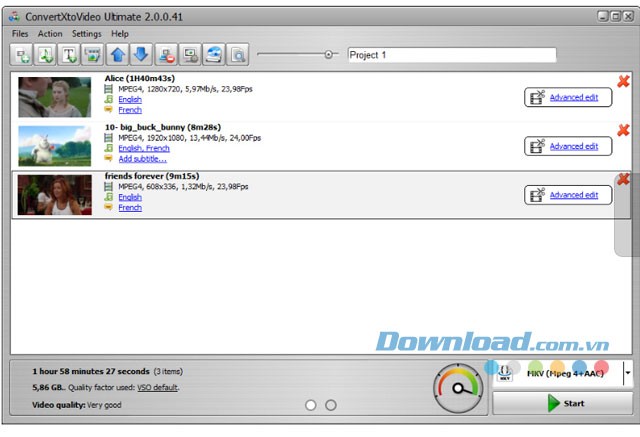640x437 pixels.
Task: Click the audio note icon in big_buck_bunny row
Action: pos(108,148)
